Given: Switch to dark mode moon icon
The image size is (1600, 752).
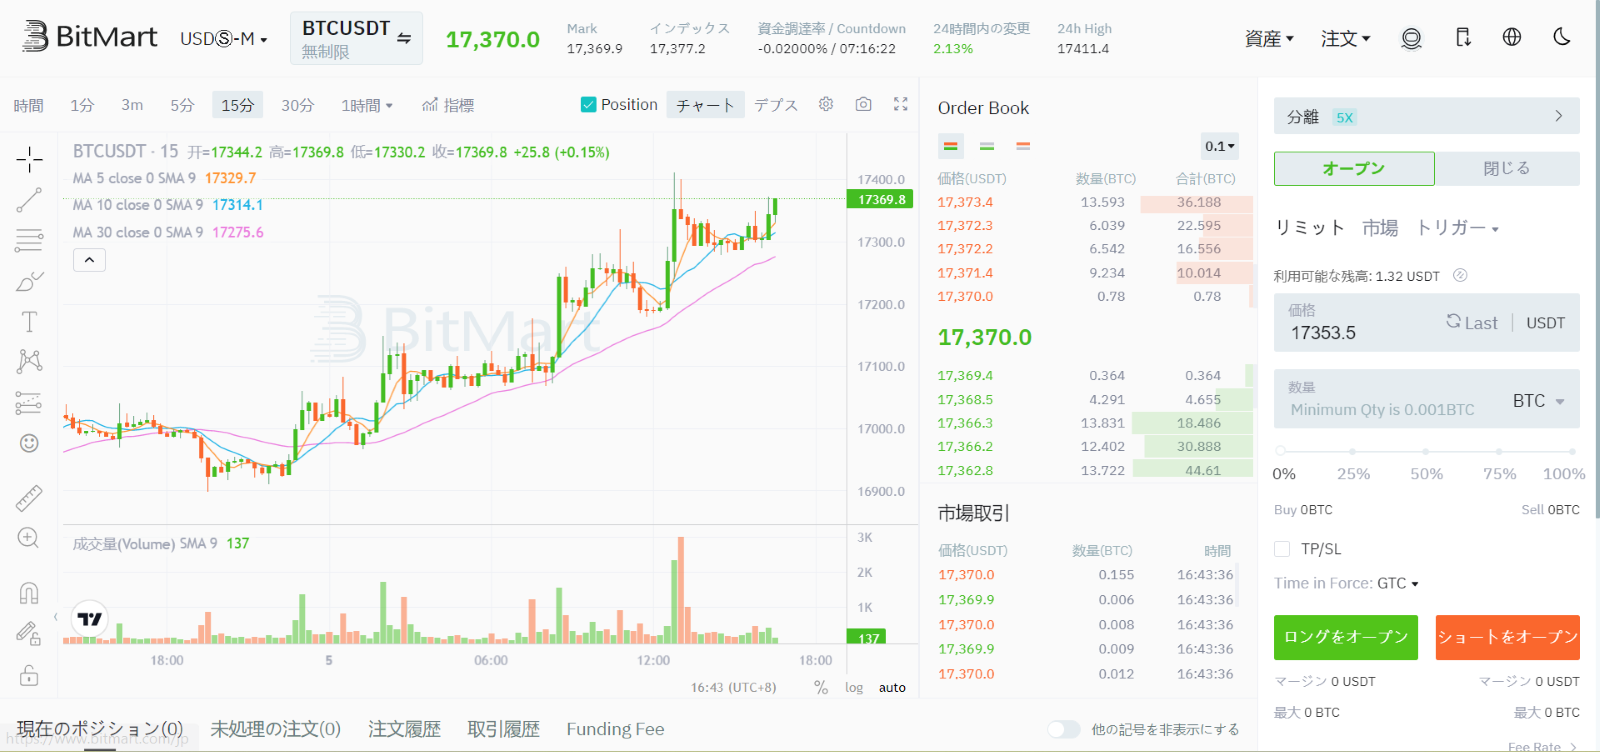Looking at the screenshot, I should coord(1562,37).
